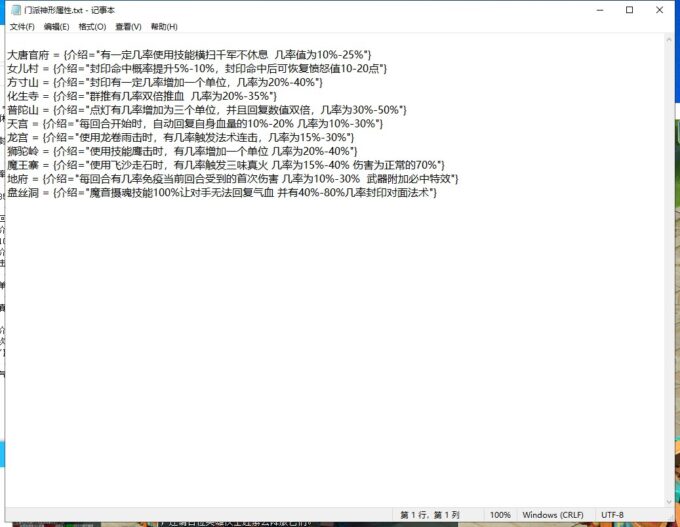Click the 100% zoom indicator in status bar
Screen dimensions: 680x527
click(500, 515)
